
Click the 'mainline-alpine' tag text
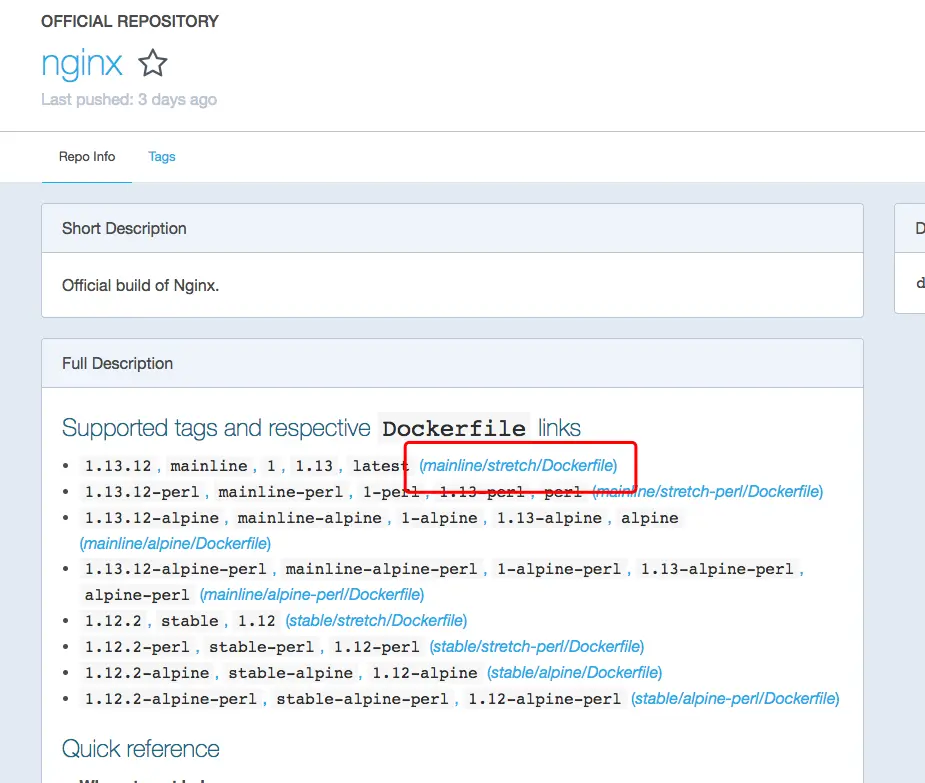pyautogui.click(x=310, y=518)
